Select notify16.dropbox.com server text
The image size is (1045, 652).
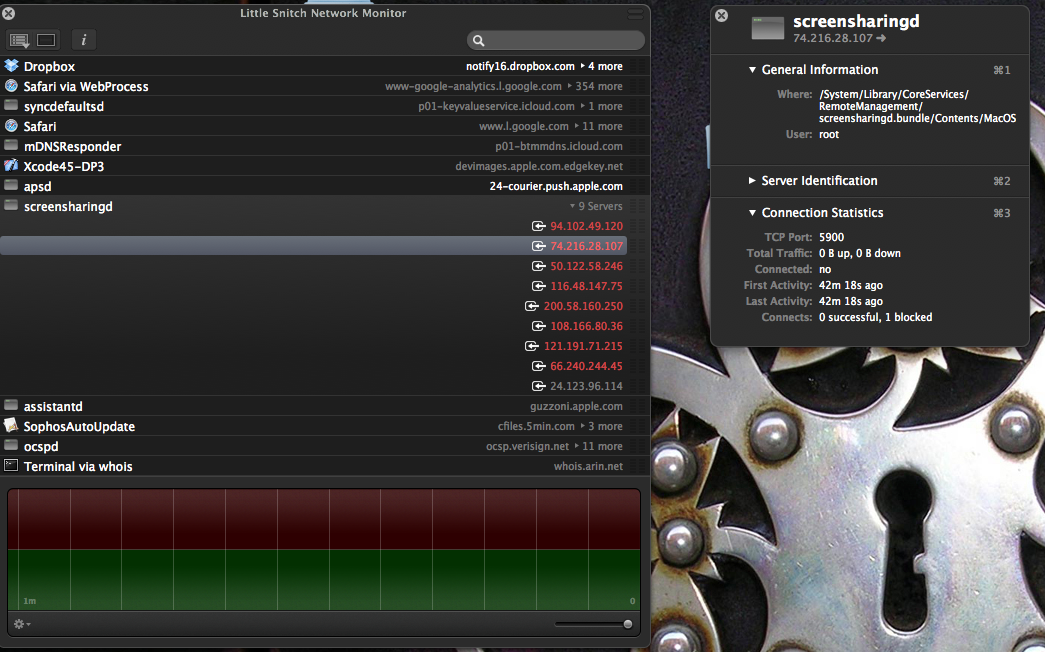coord(520,66)
